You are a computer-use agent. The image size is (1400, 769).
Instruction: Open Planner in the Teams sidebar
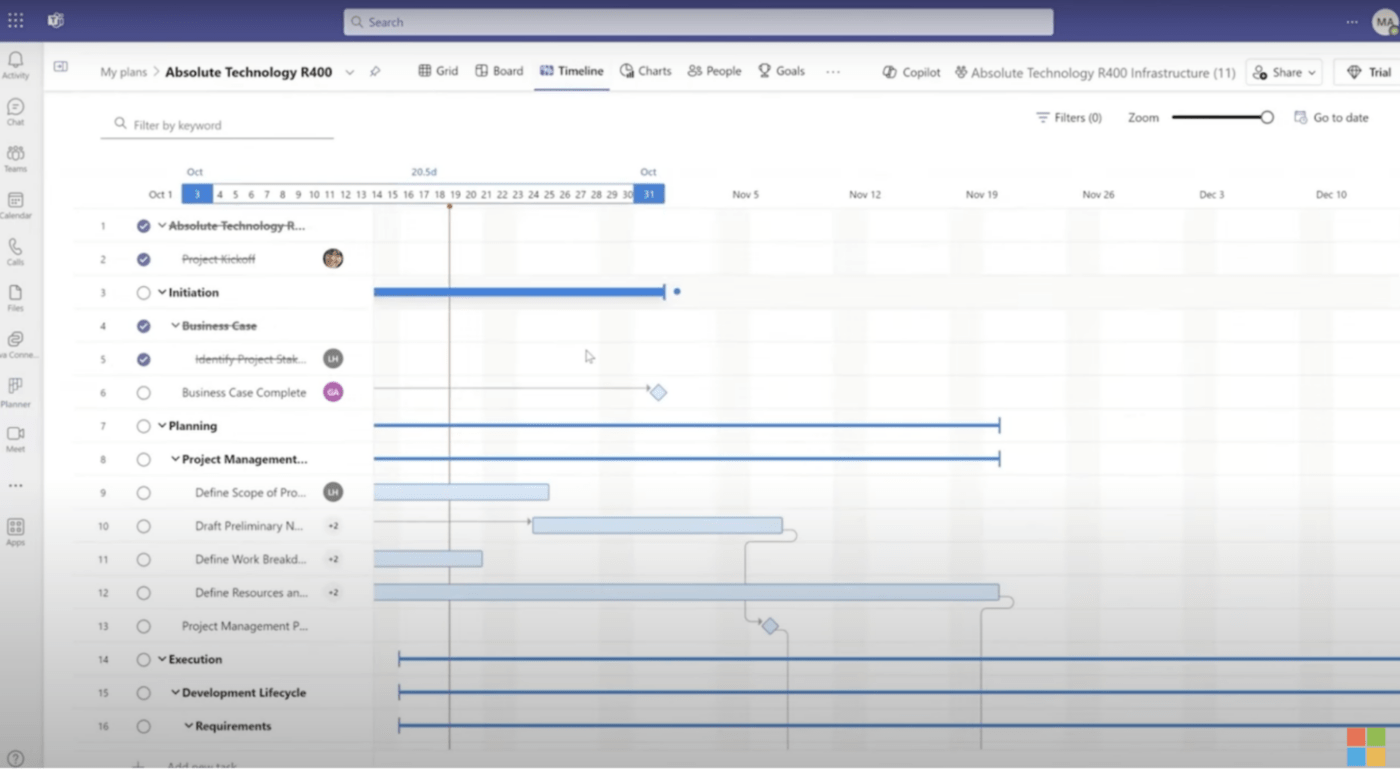pos(15,392)
